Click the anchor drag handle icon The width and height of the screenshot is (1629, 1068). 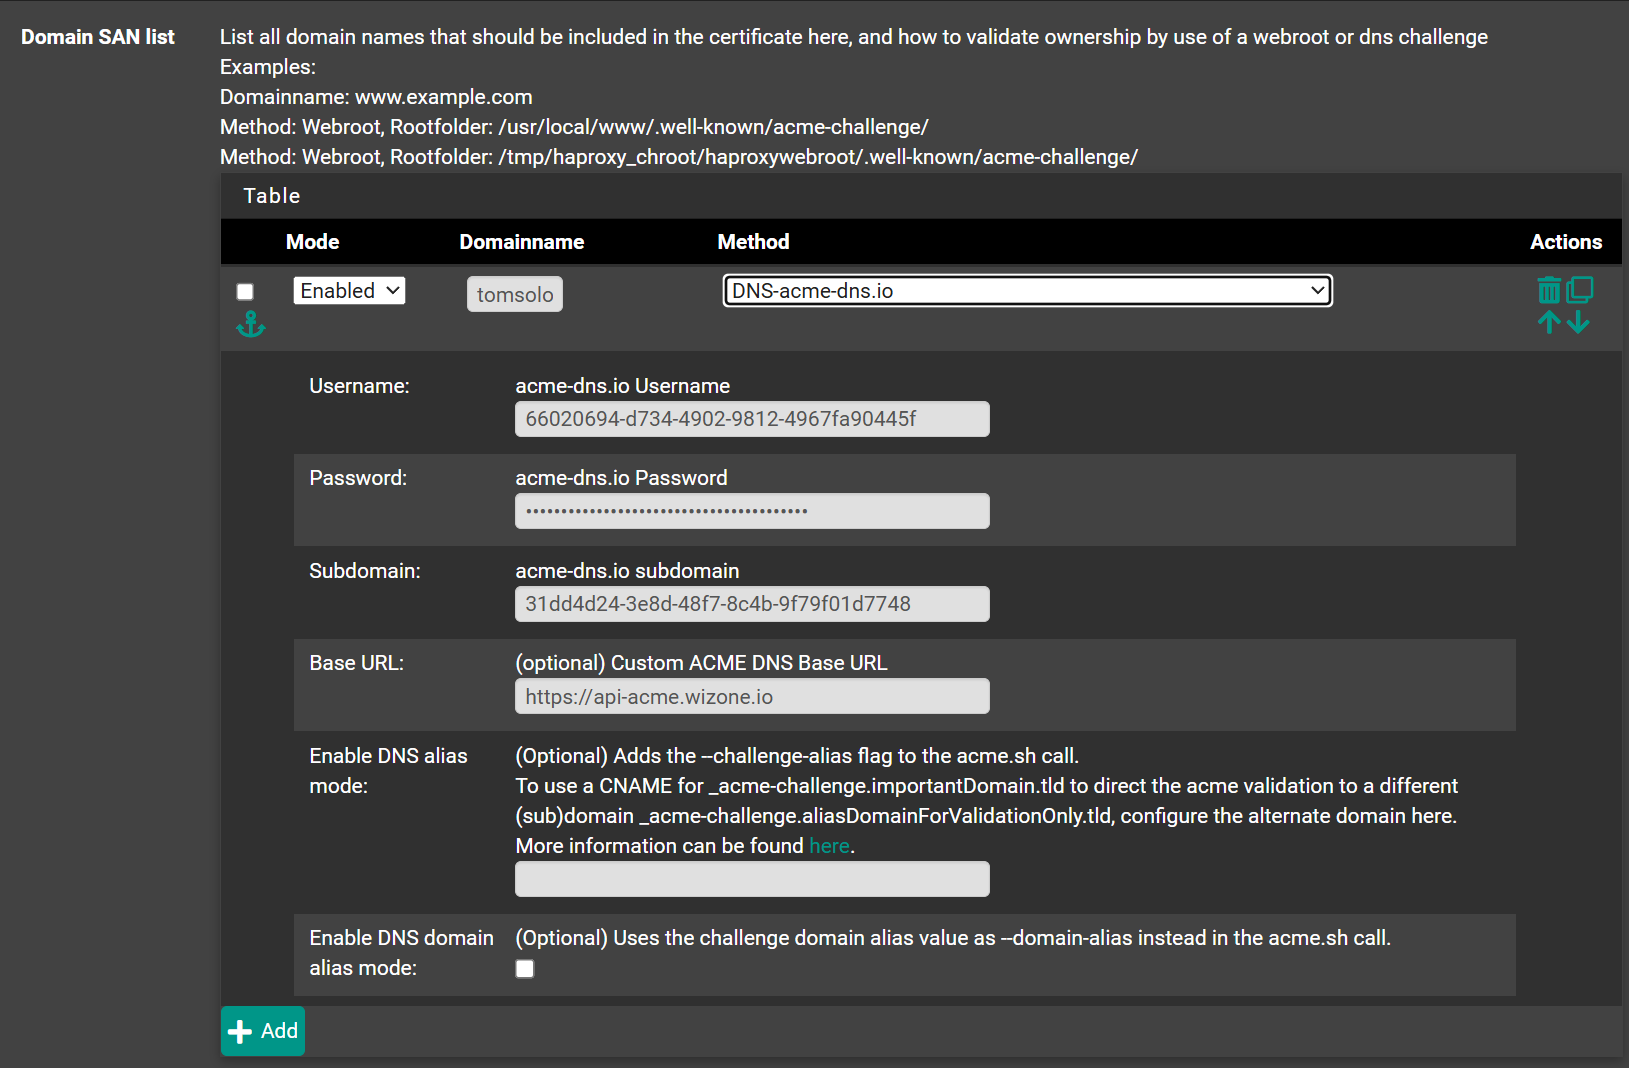[x=250, y=323]
